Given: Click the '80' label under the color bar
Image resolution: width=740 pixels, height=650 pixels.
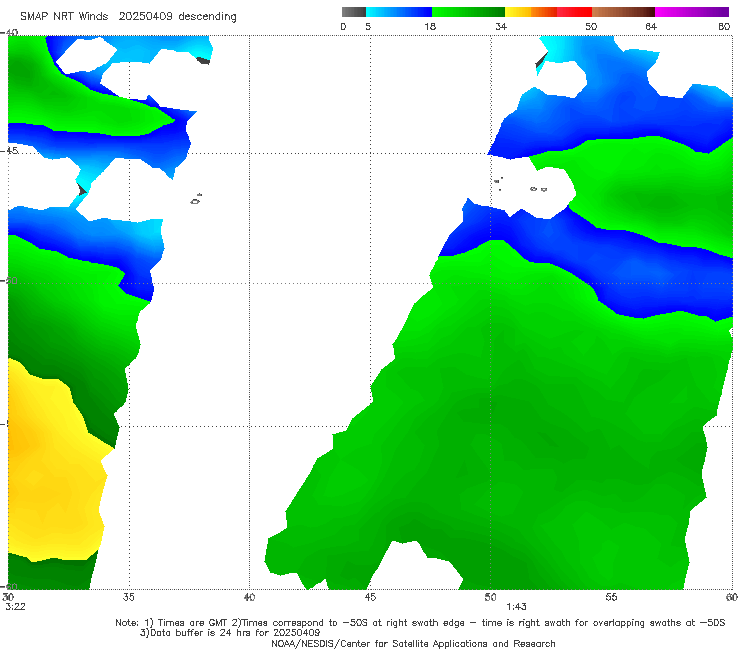Looking at the screenshot, I should (724, 27).
